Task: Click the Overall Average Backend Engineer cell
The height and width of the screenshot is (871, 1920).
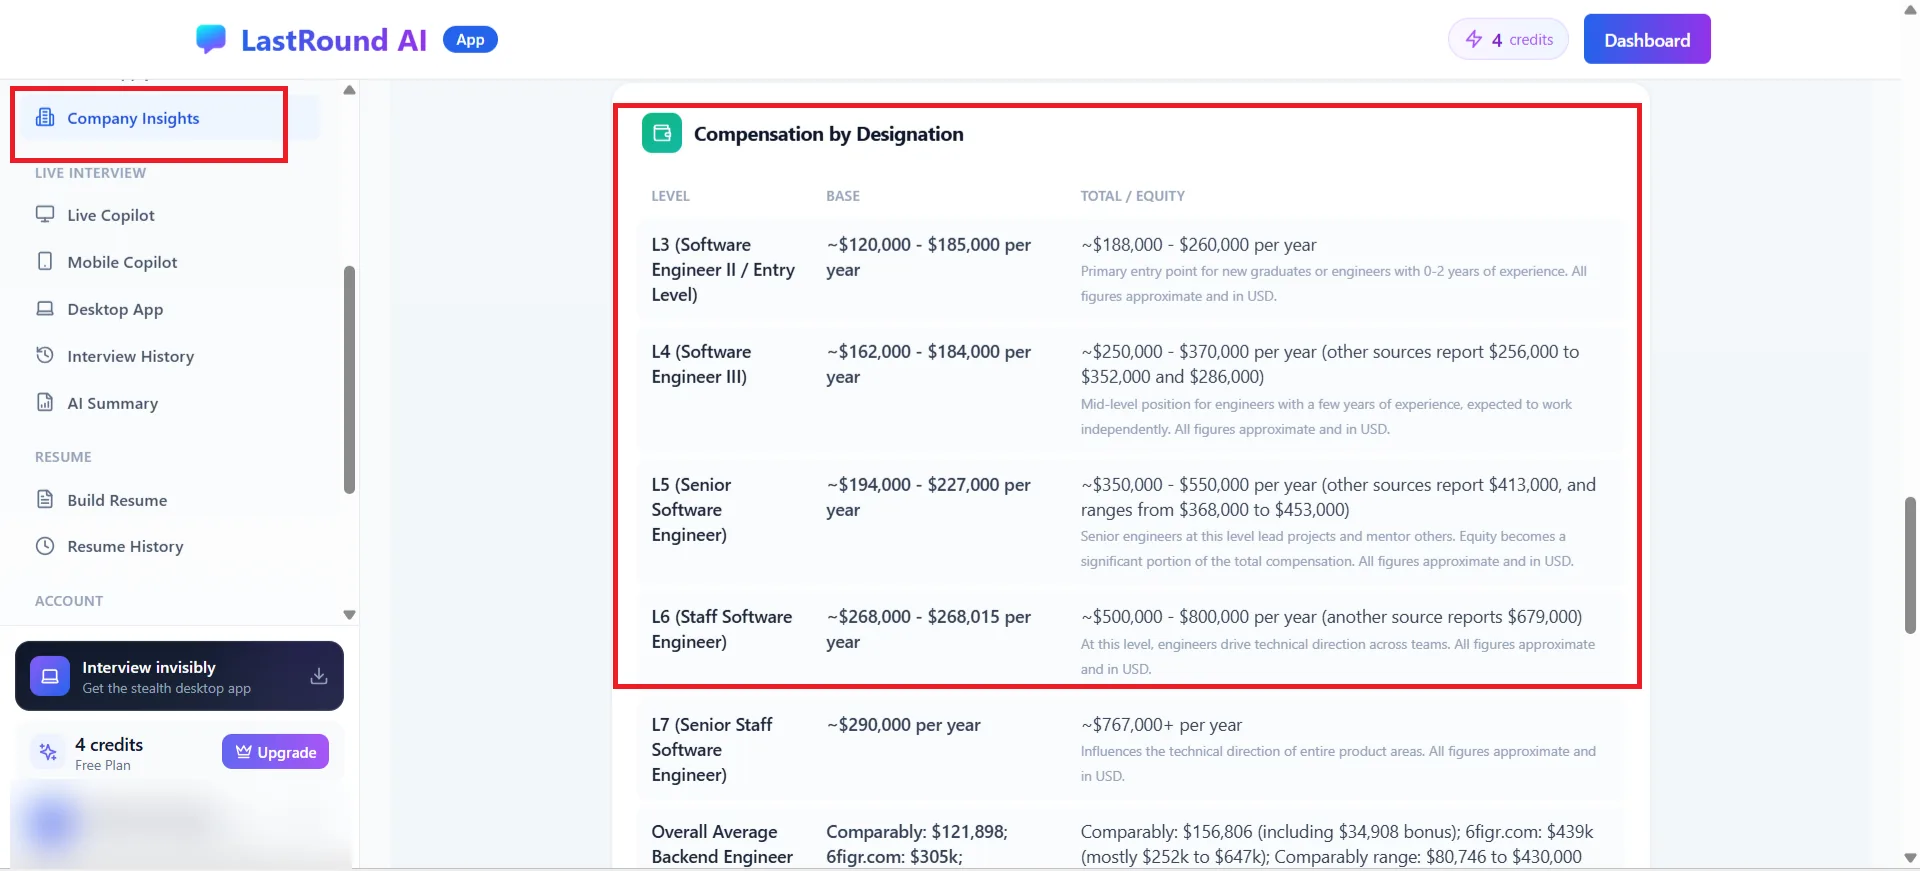Action: (x=722, y=844)
